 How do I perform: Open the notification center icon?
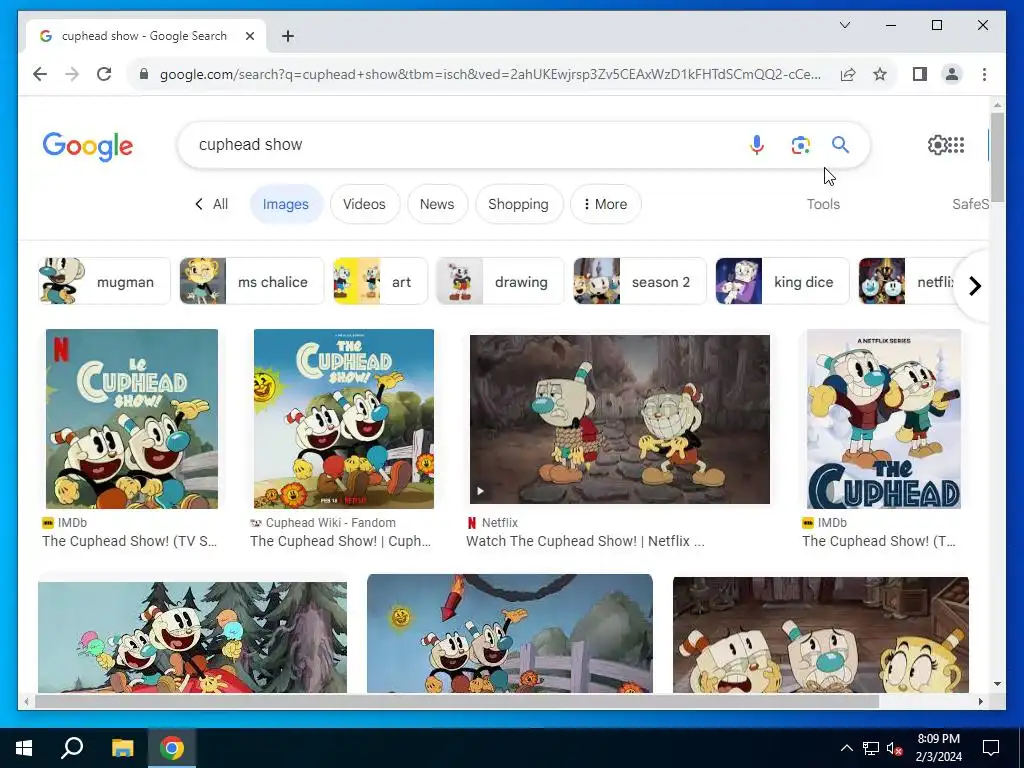(x=991, y=748)
